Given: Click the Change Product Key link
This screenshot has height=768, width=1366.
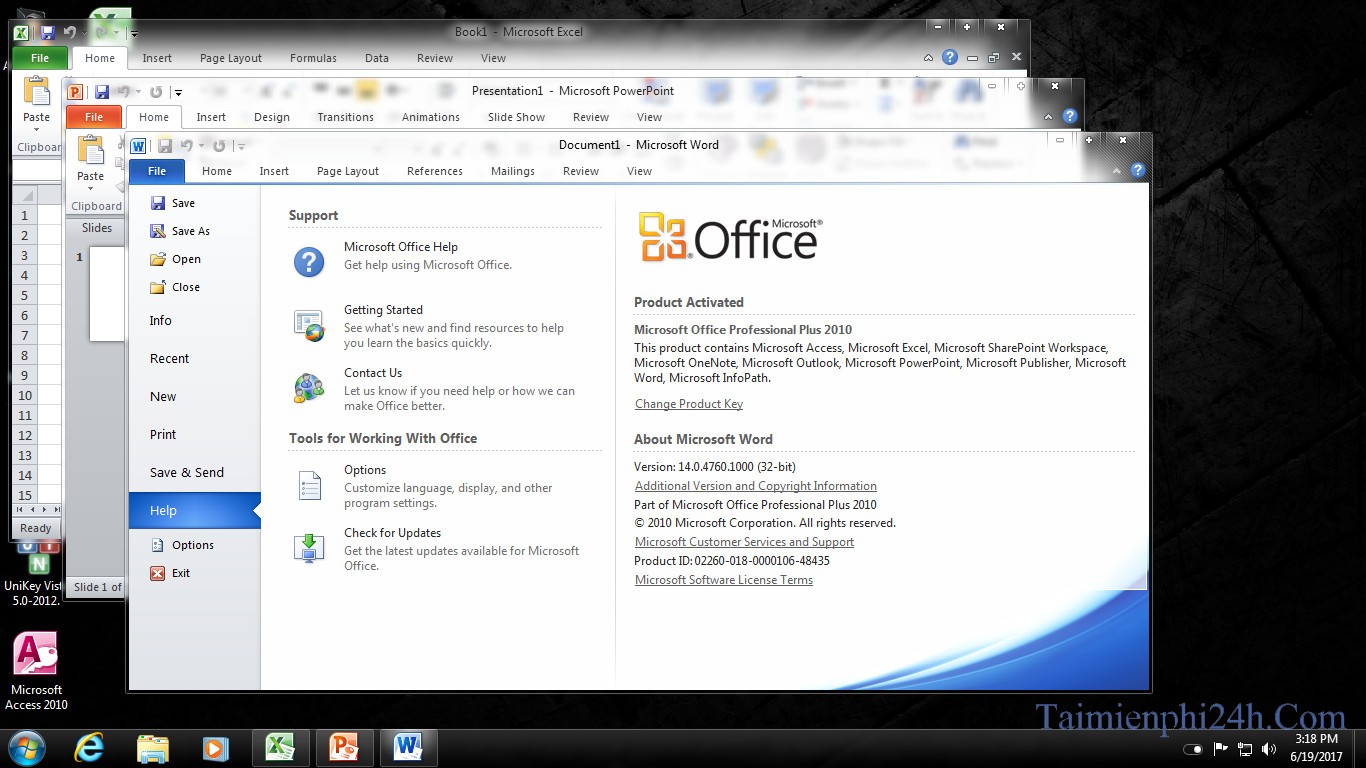Looking at the screenshot, I should (689, 404).
